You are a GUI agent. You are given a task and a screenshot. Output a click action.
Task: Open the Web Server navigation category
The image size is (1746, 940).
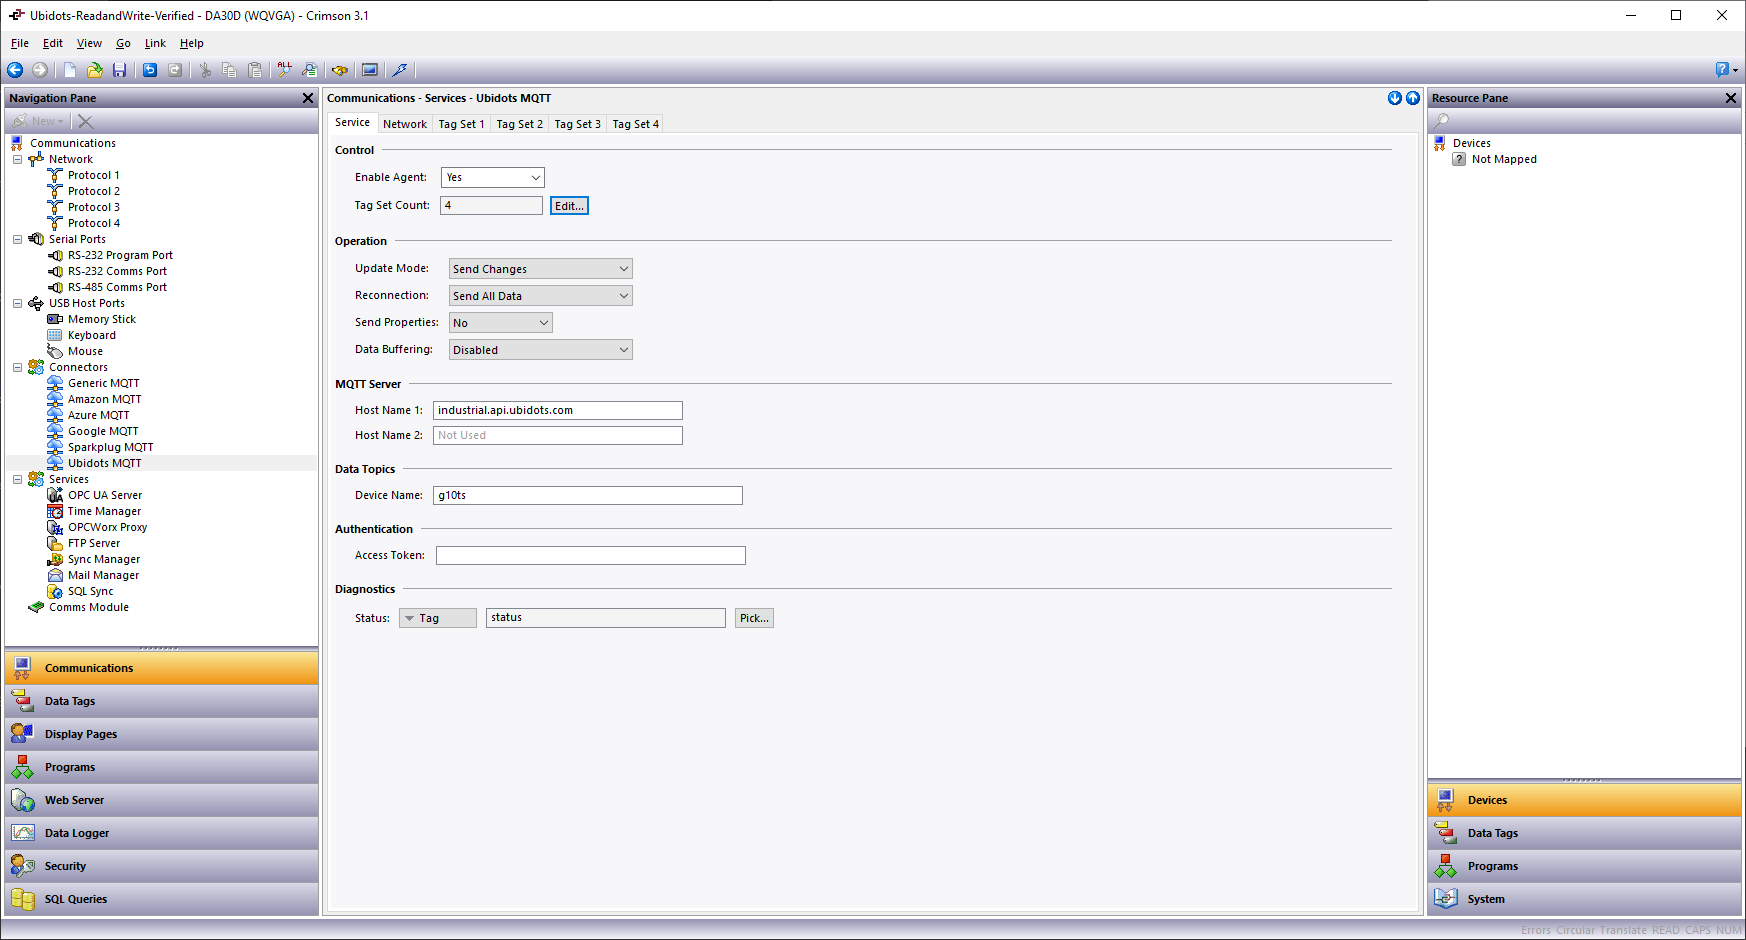coord(161,800)
